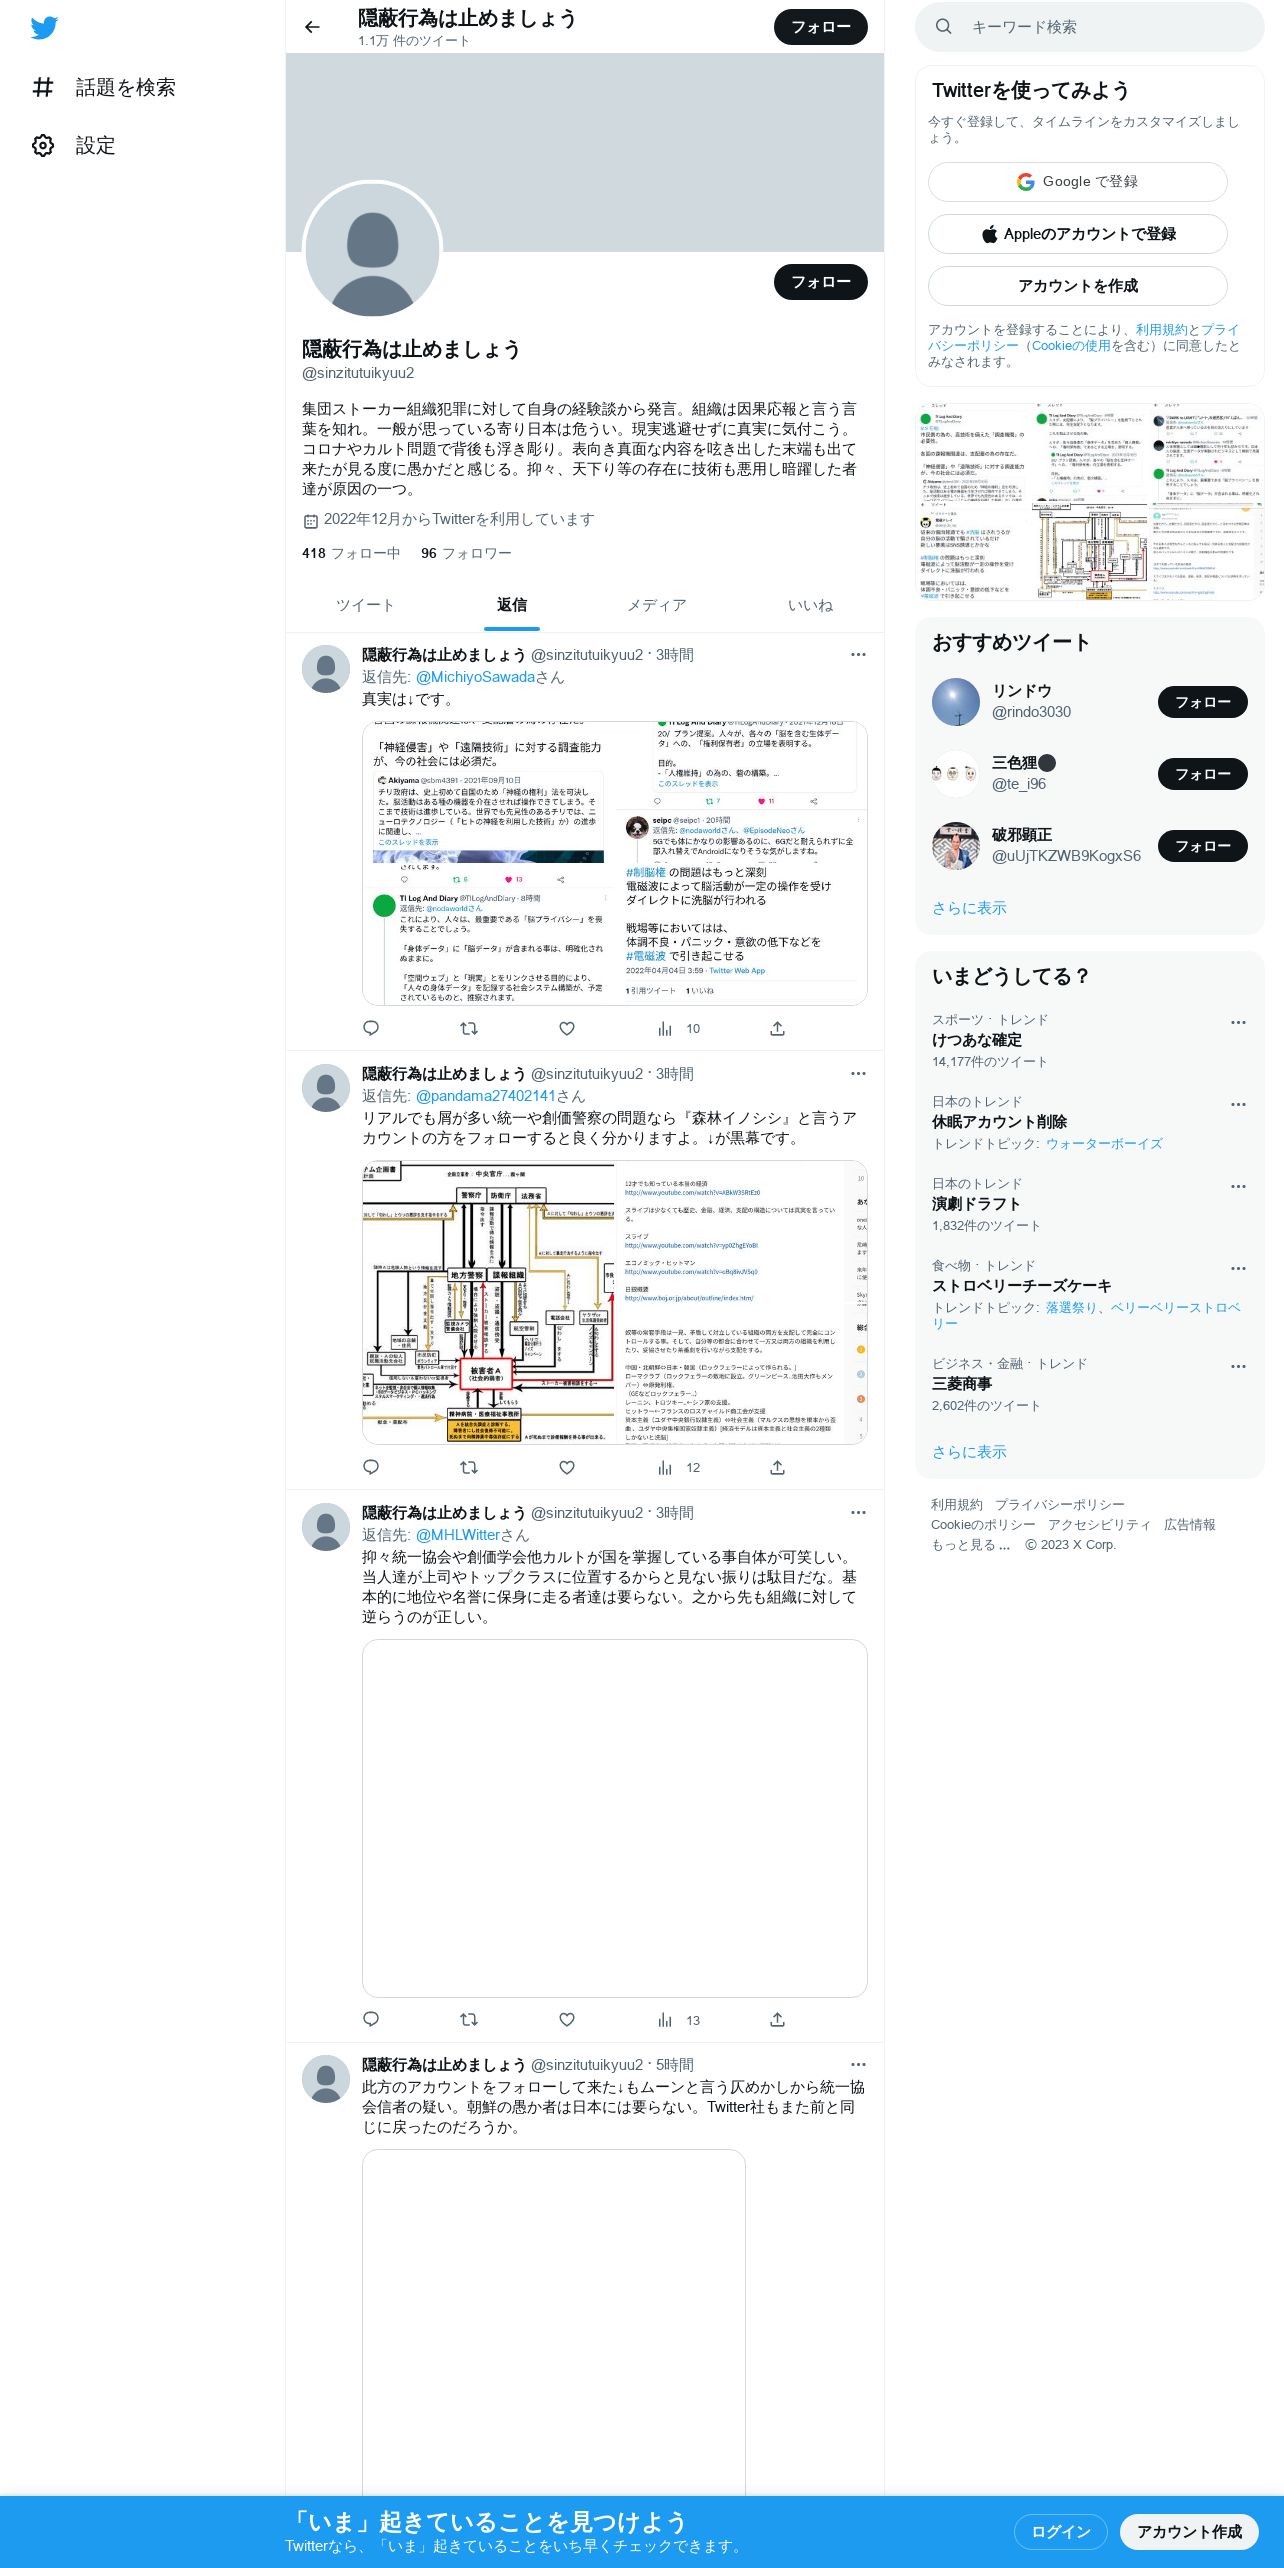Click フォロー button below the banner
The height and width of the screenshot is (2568, 1284).
(x=821, y=282)
